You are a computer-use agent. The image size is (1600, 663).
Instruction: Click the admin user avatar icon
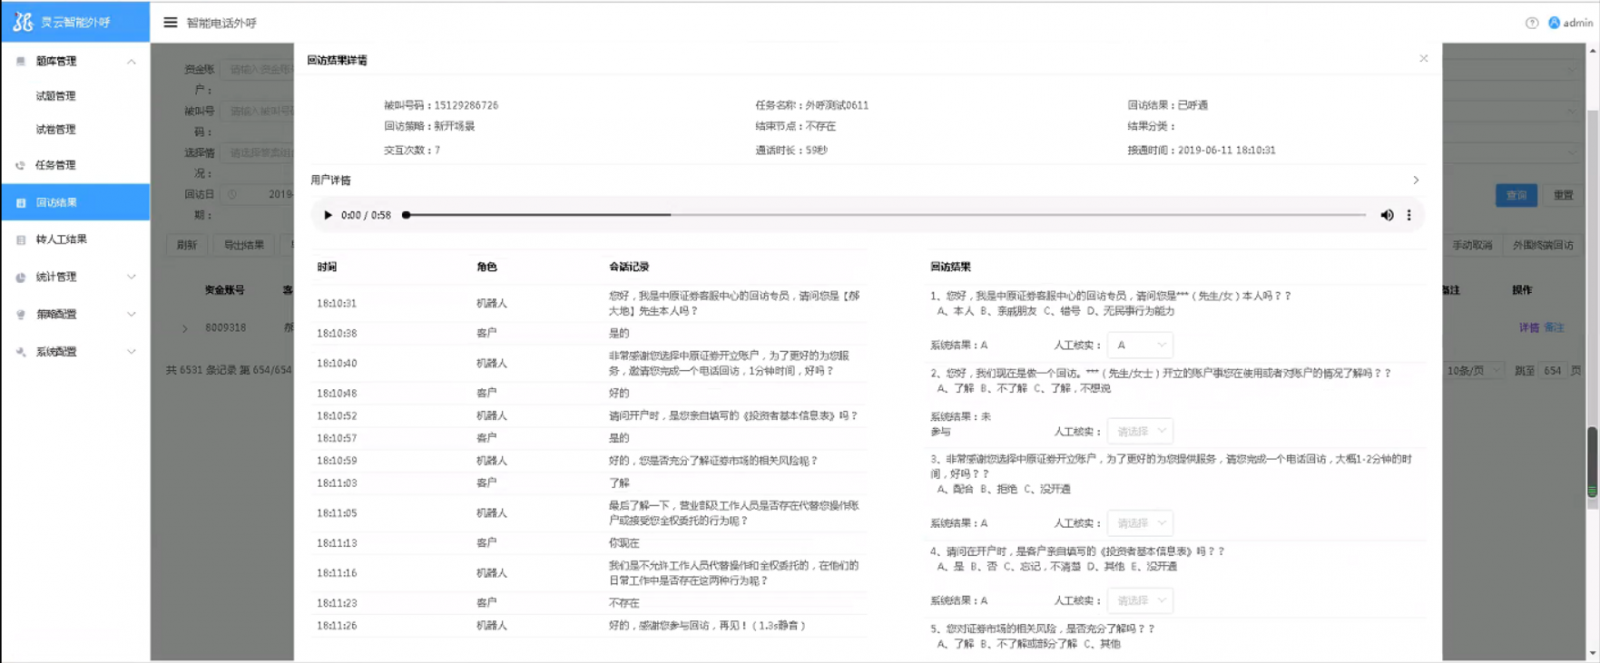coord(1554,23)
